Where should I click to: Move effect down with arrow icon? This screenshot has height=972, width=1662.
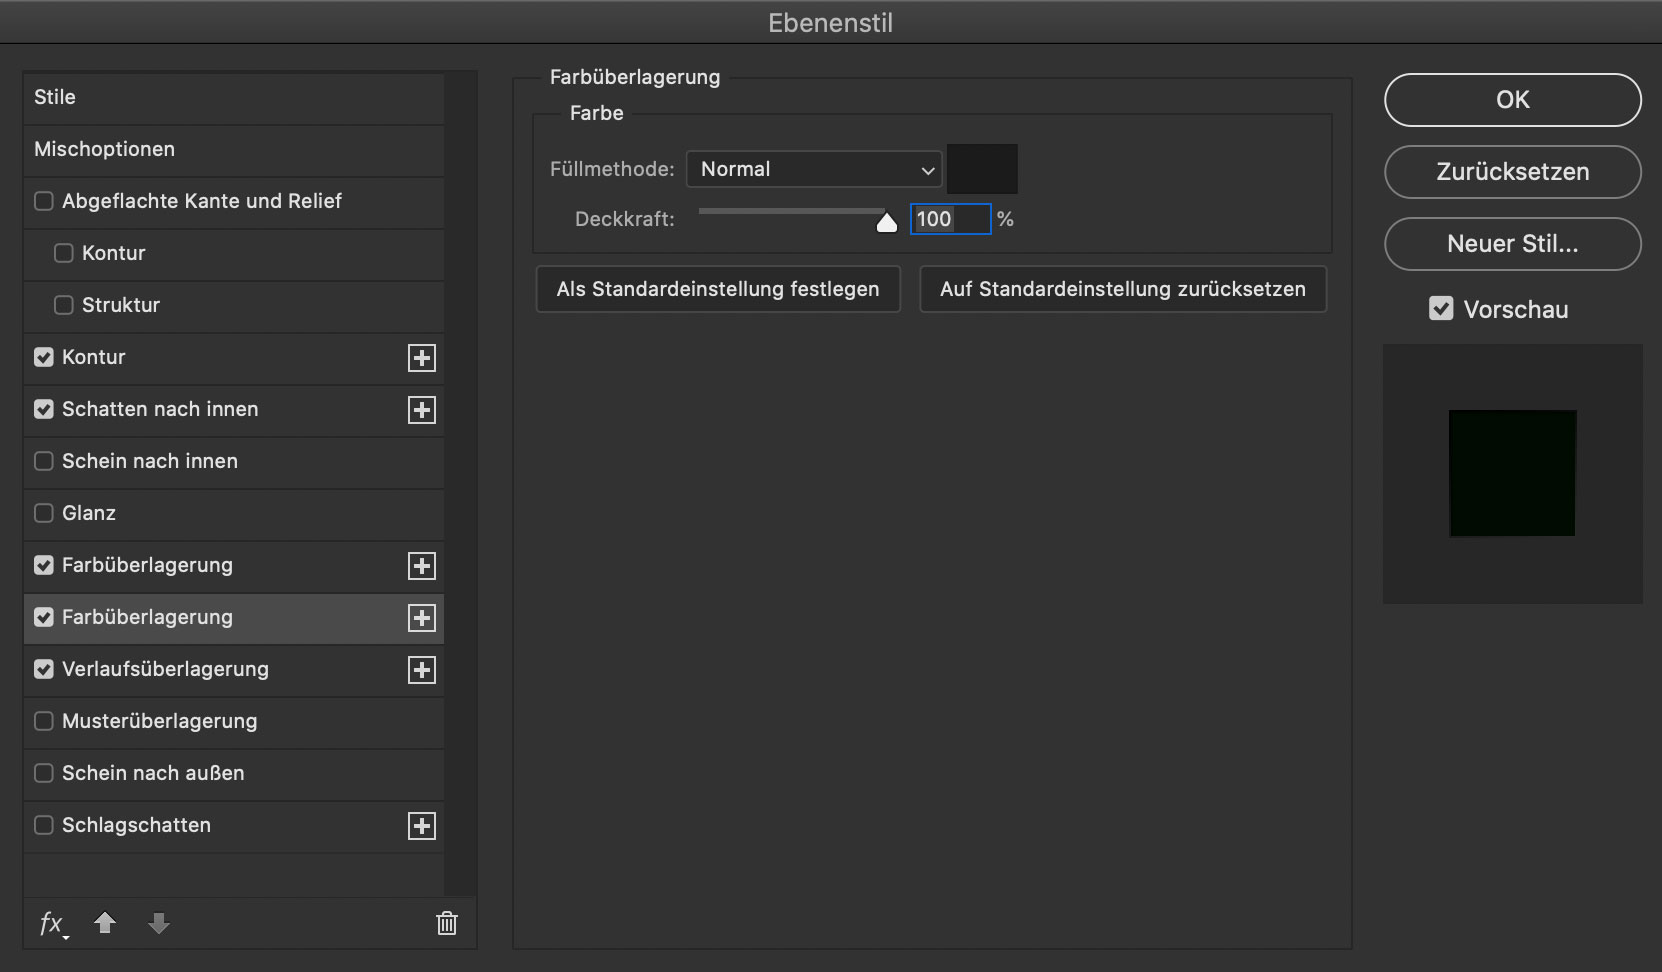159,923
